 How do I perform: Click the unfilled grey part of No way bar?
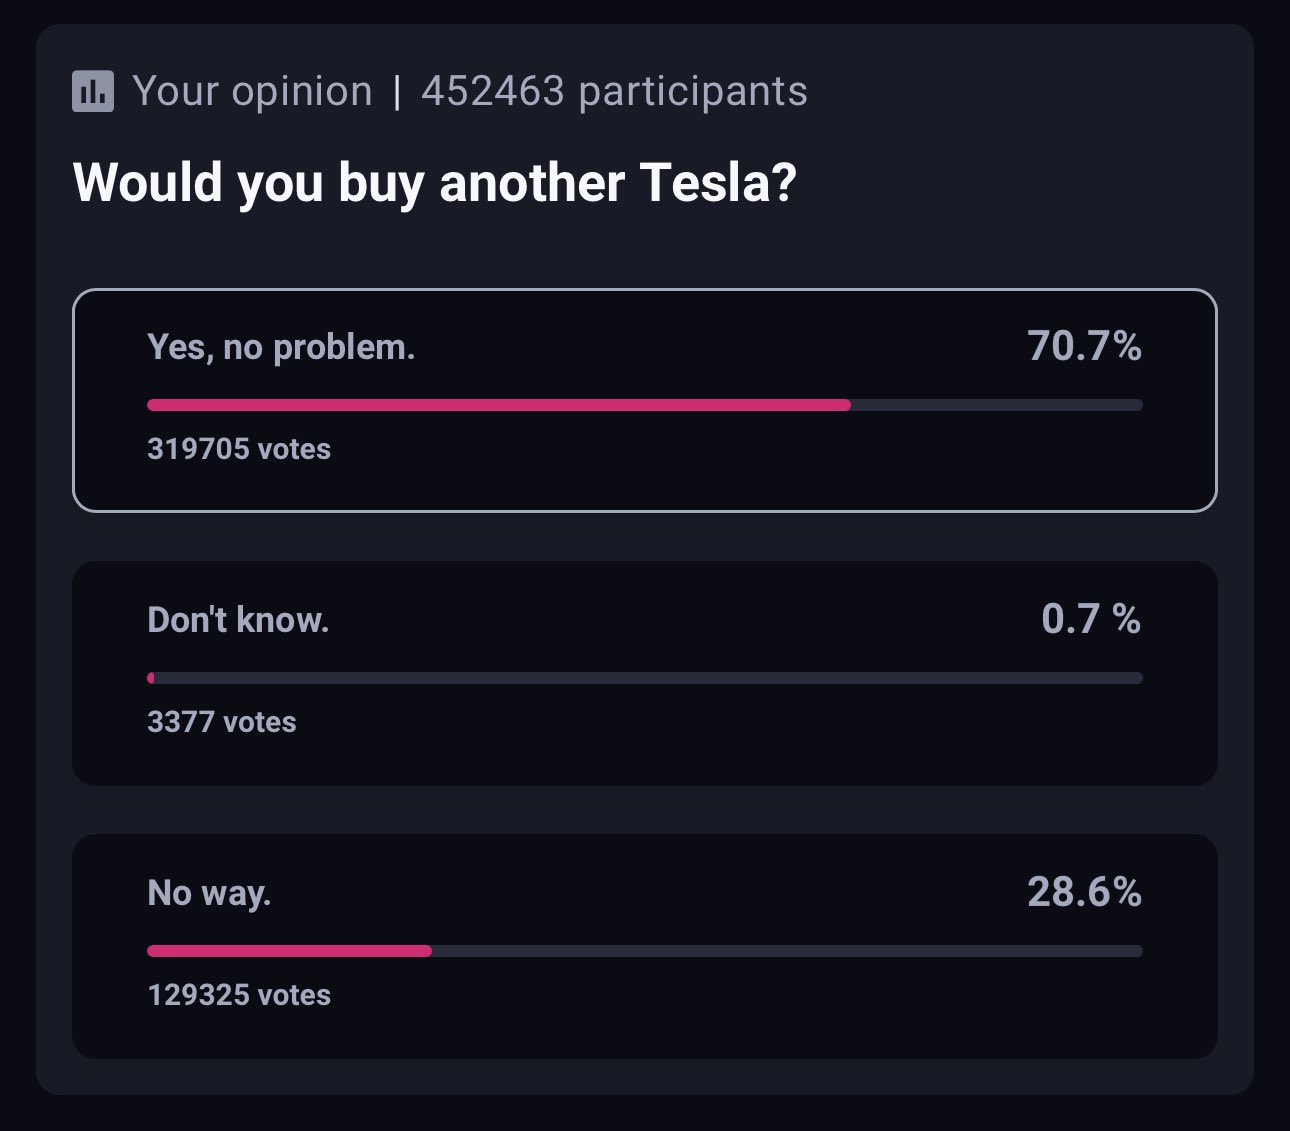786,951
